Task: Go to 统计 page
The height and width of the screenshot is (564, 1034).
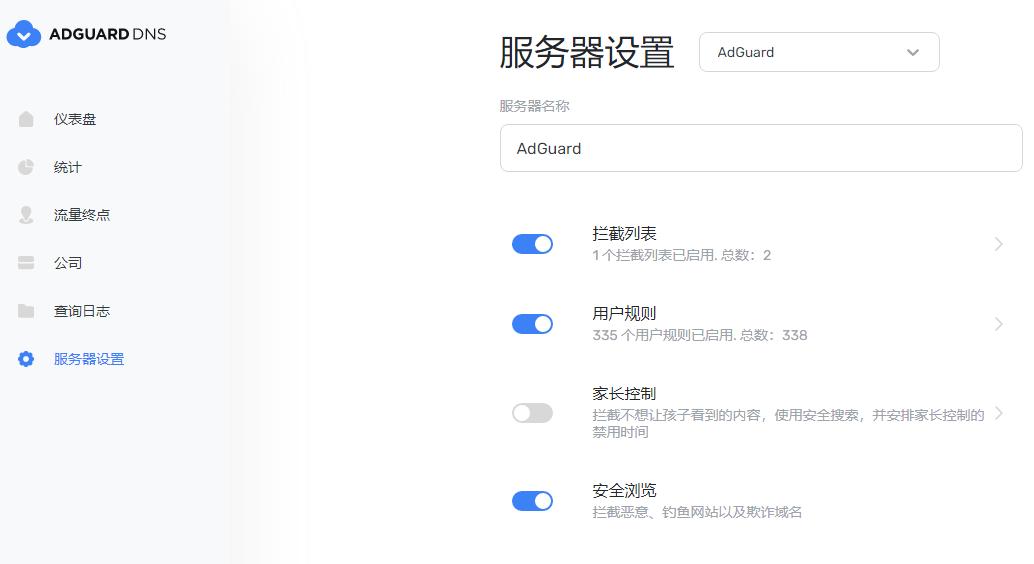Action: click(68, 168)
